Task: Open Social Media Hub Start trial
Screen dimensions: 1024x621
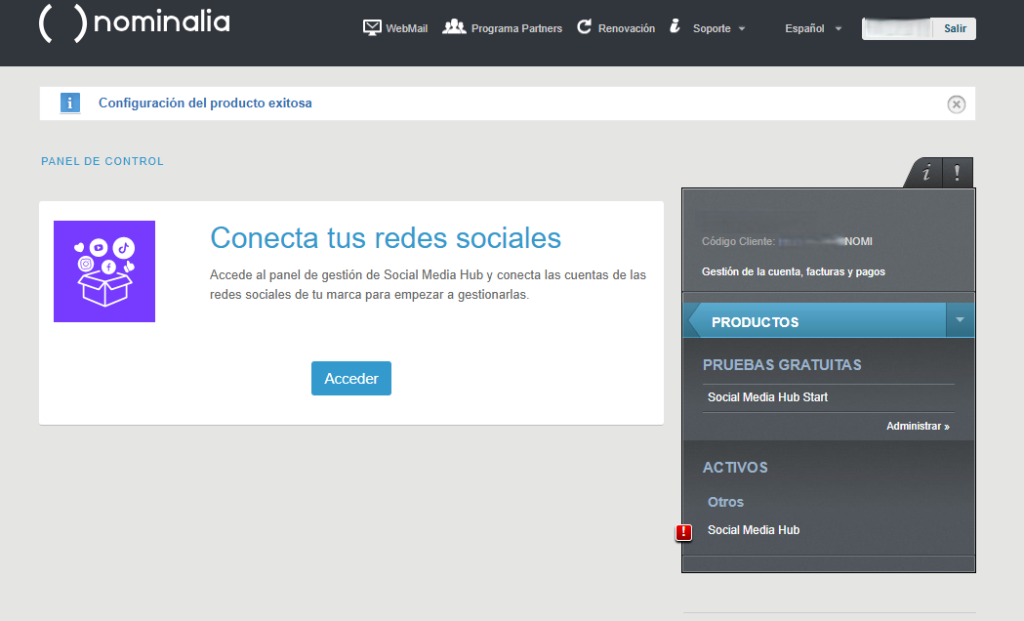Action: click(767, 397)
